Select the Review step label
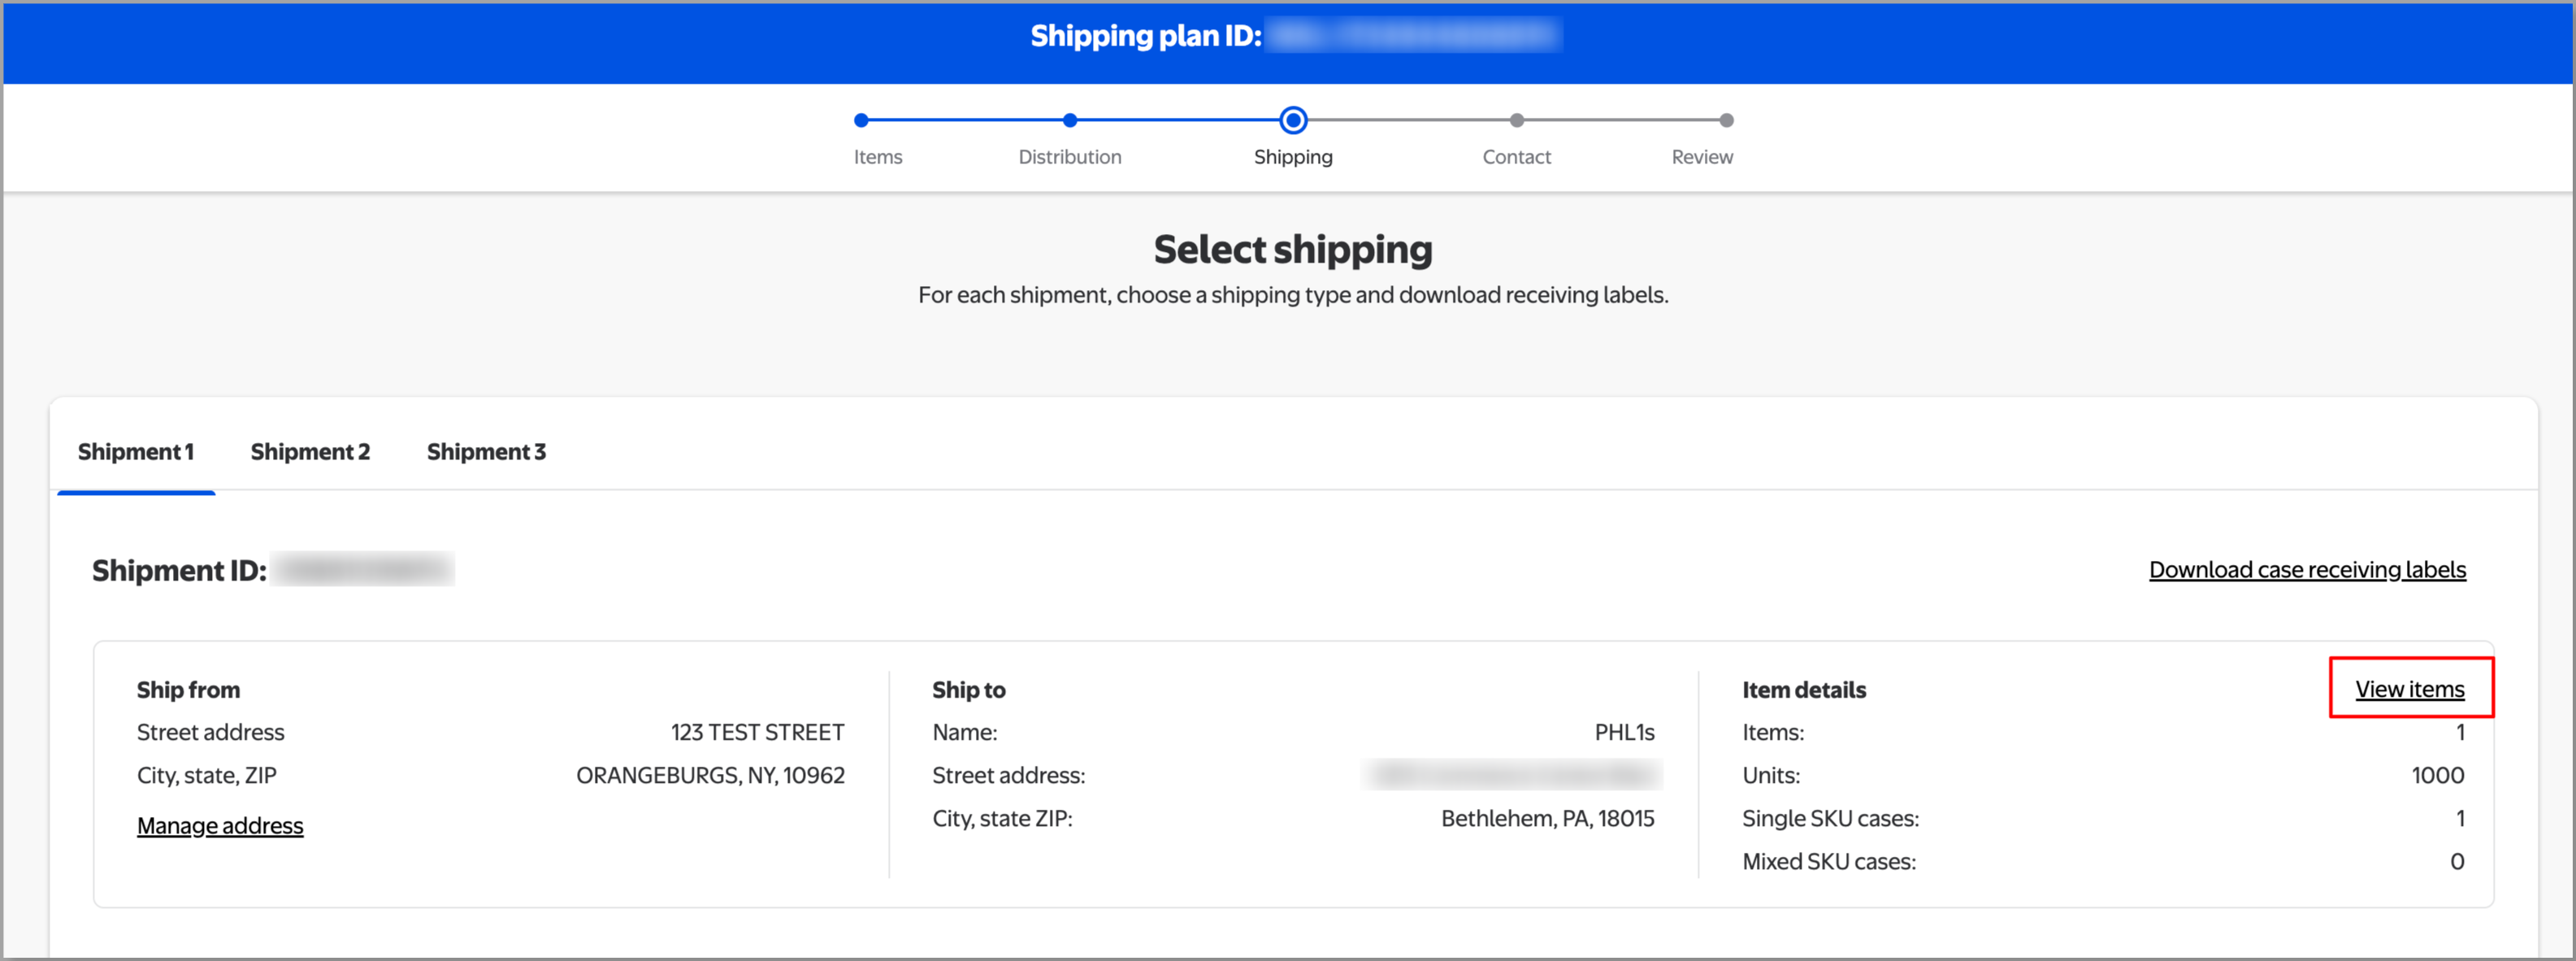The width and height of the screenshot is (2576, 961). pyautogui.click(x=1701, y=157)
